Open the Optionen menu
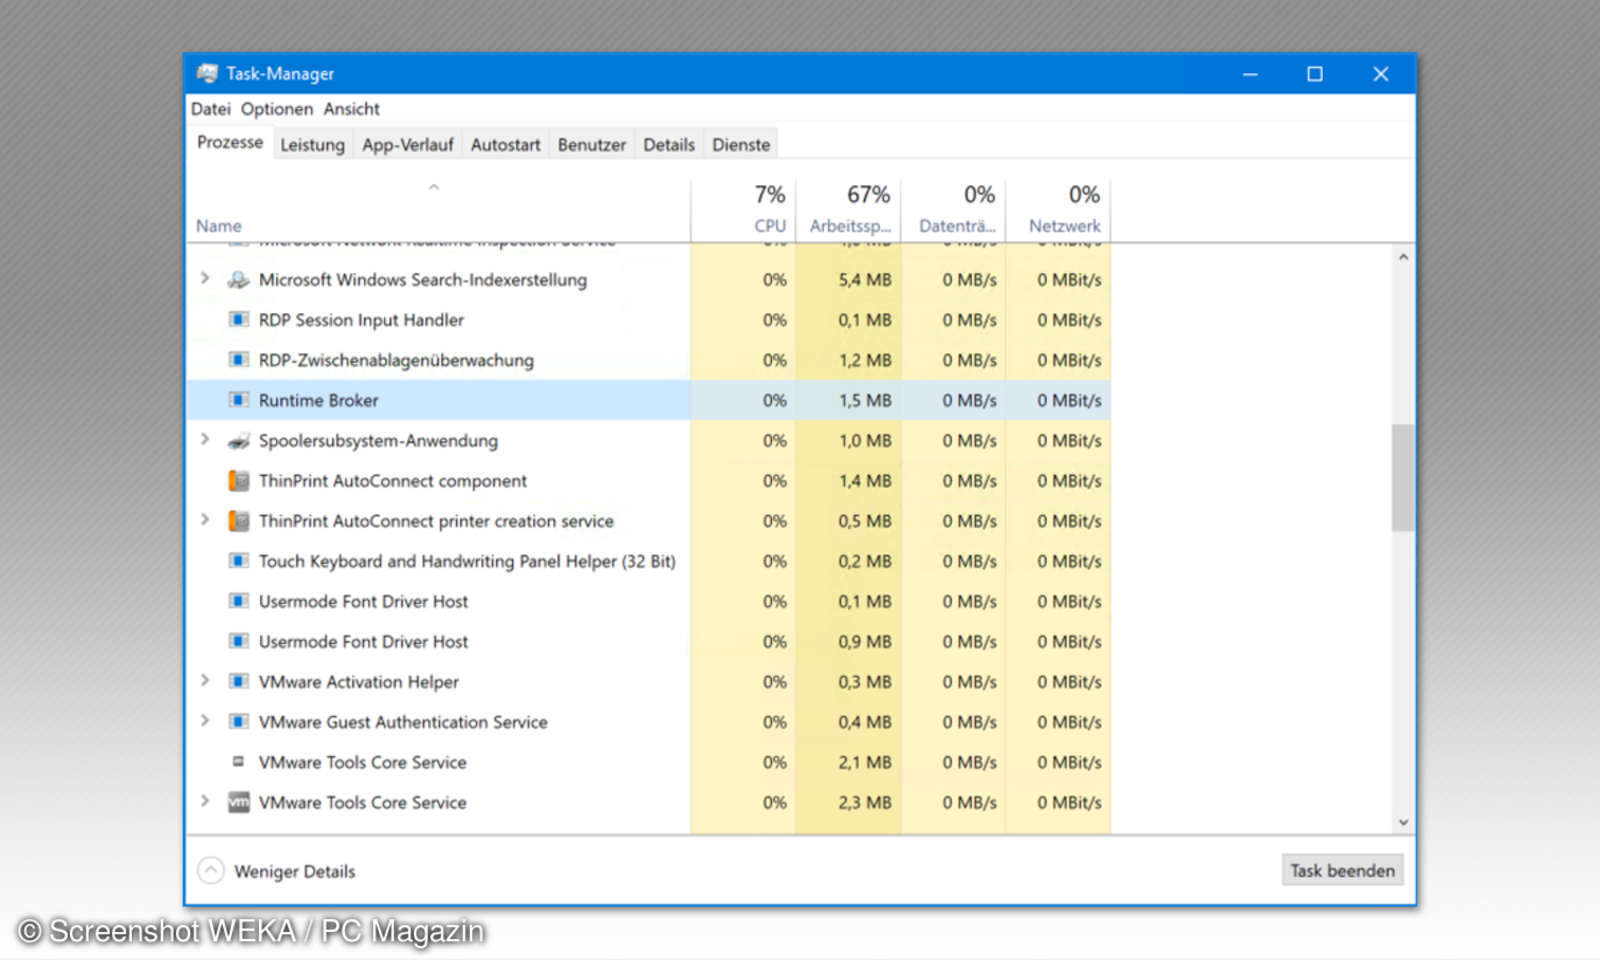Screen dimensions: 1600x960 tap(277, 109)
